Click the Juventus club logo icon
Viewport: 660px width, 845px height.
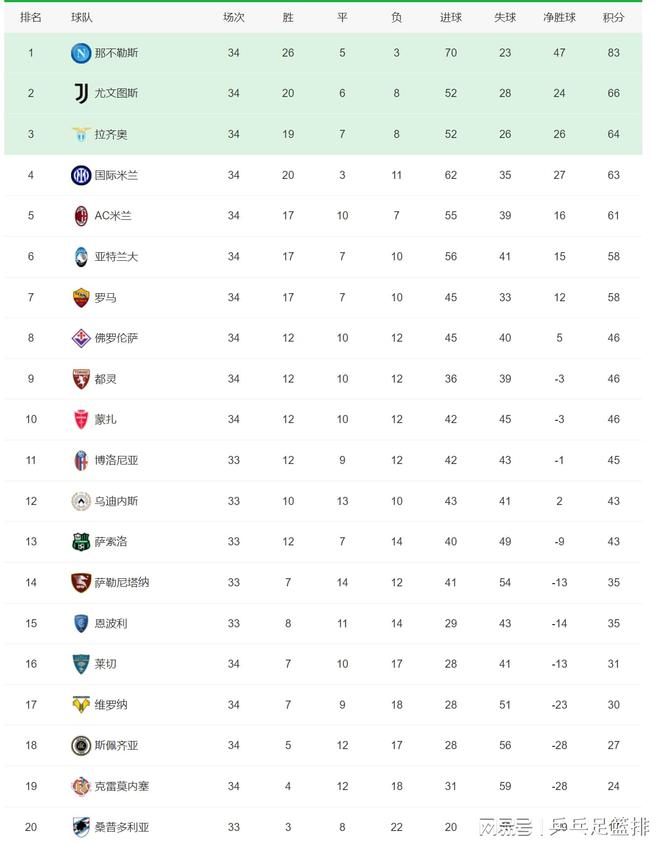pos(81,93)
